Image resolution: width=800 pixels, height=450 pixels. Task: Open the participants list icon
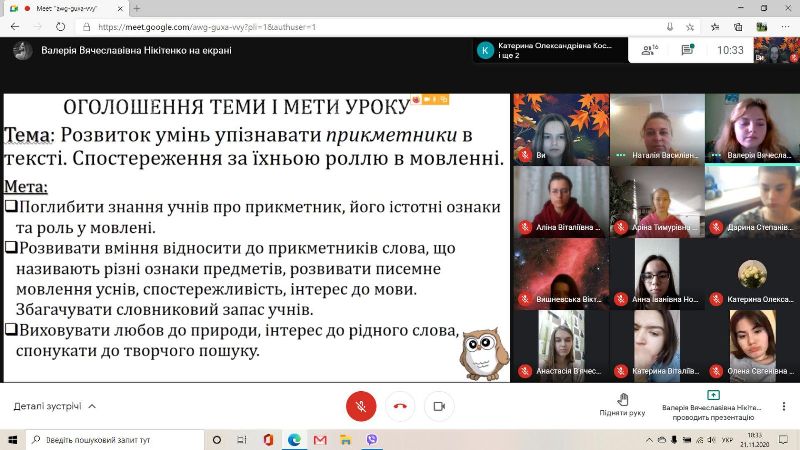pos(648,50)
